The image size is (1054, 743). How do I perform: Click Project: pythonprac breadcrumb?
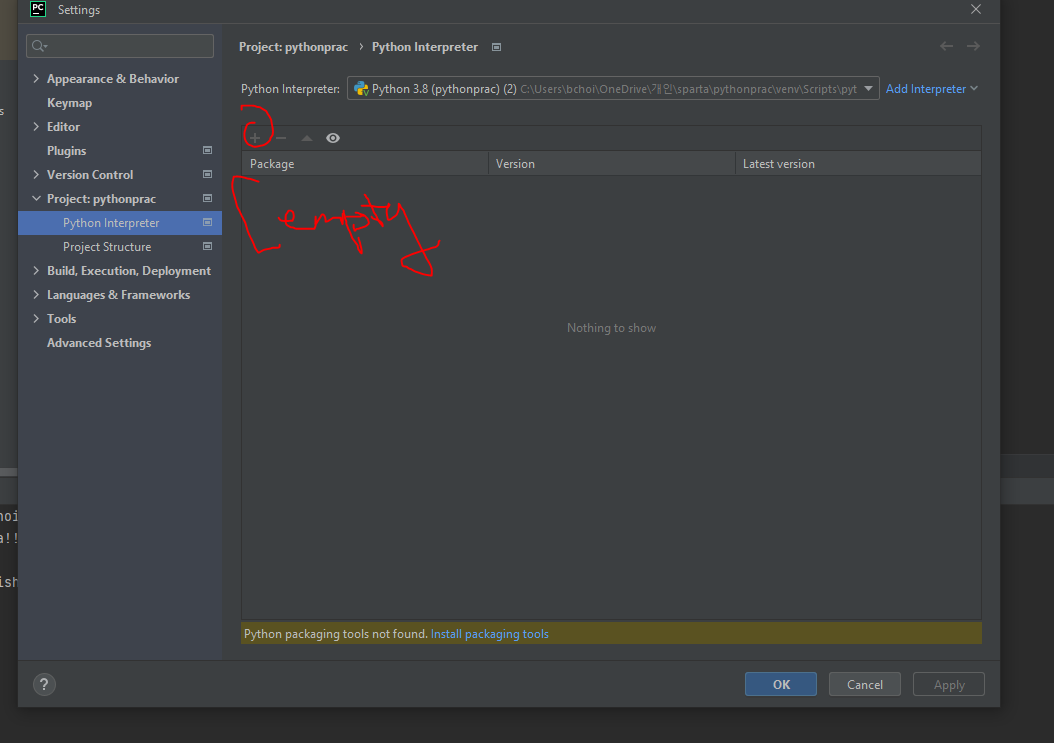pos(294,47)
